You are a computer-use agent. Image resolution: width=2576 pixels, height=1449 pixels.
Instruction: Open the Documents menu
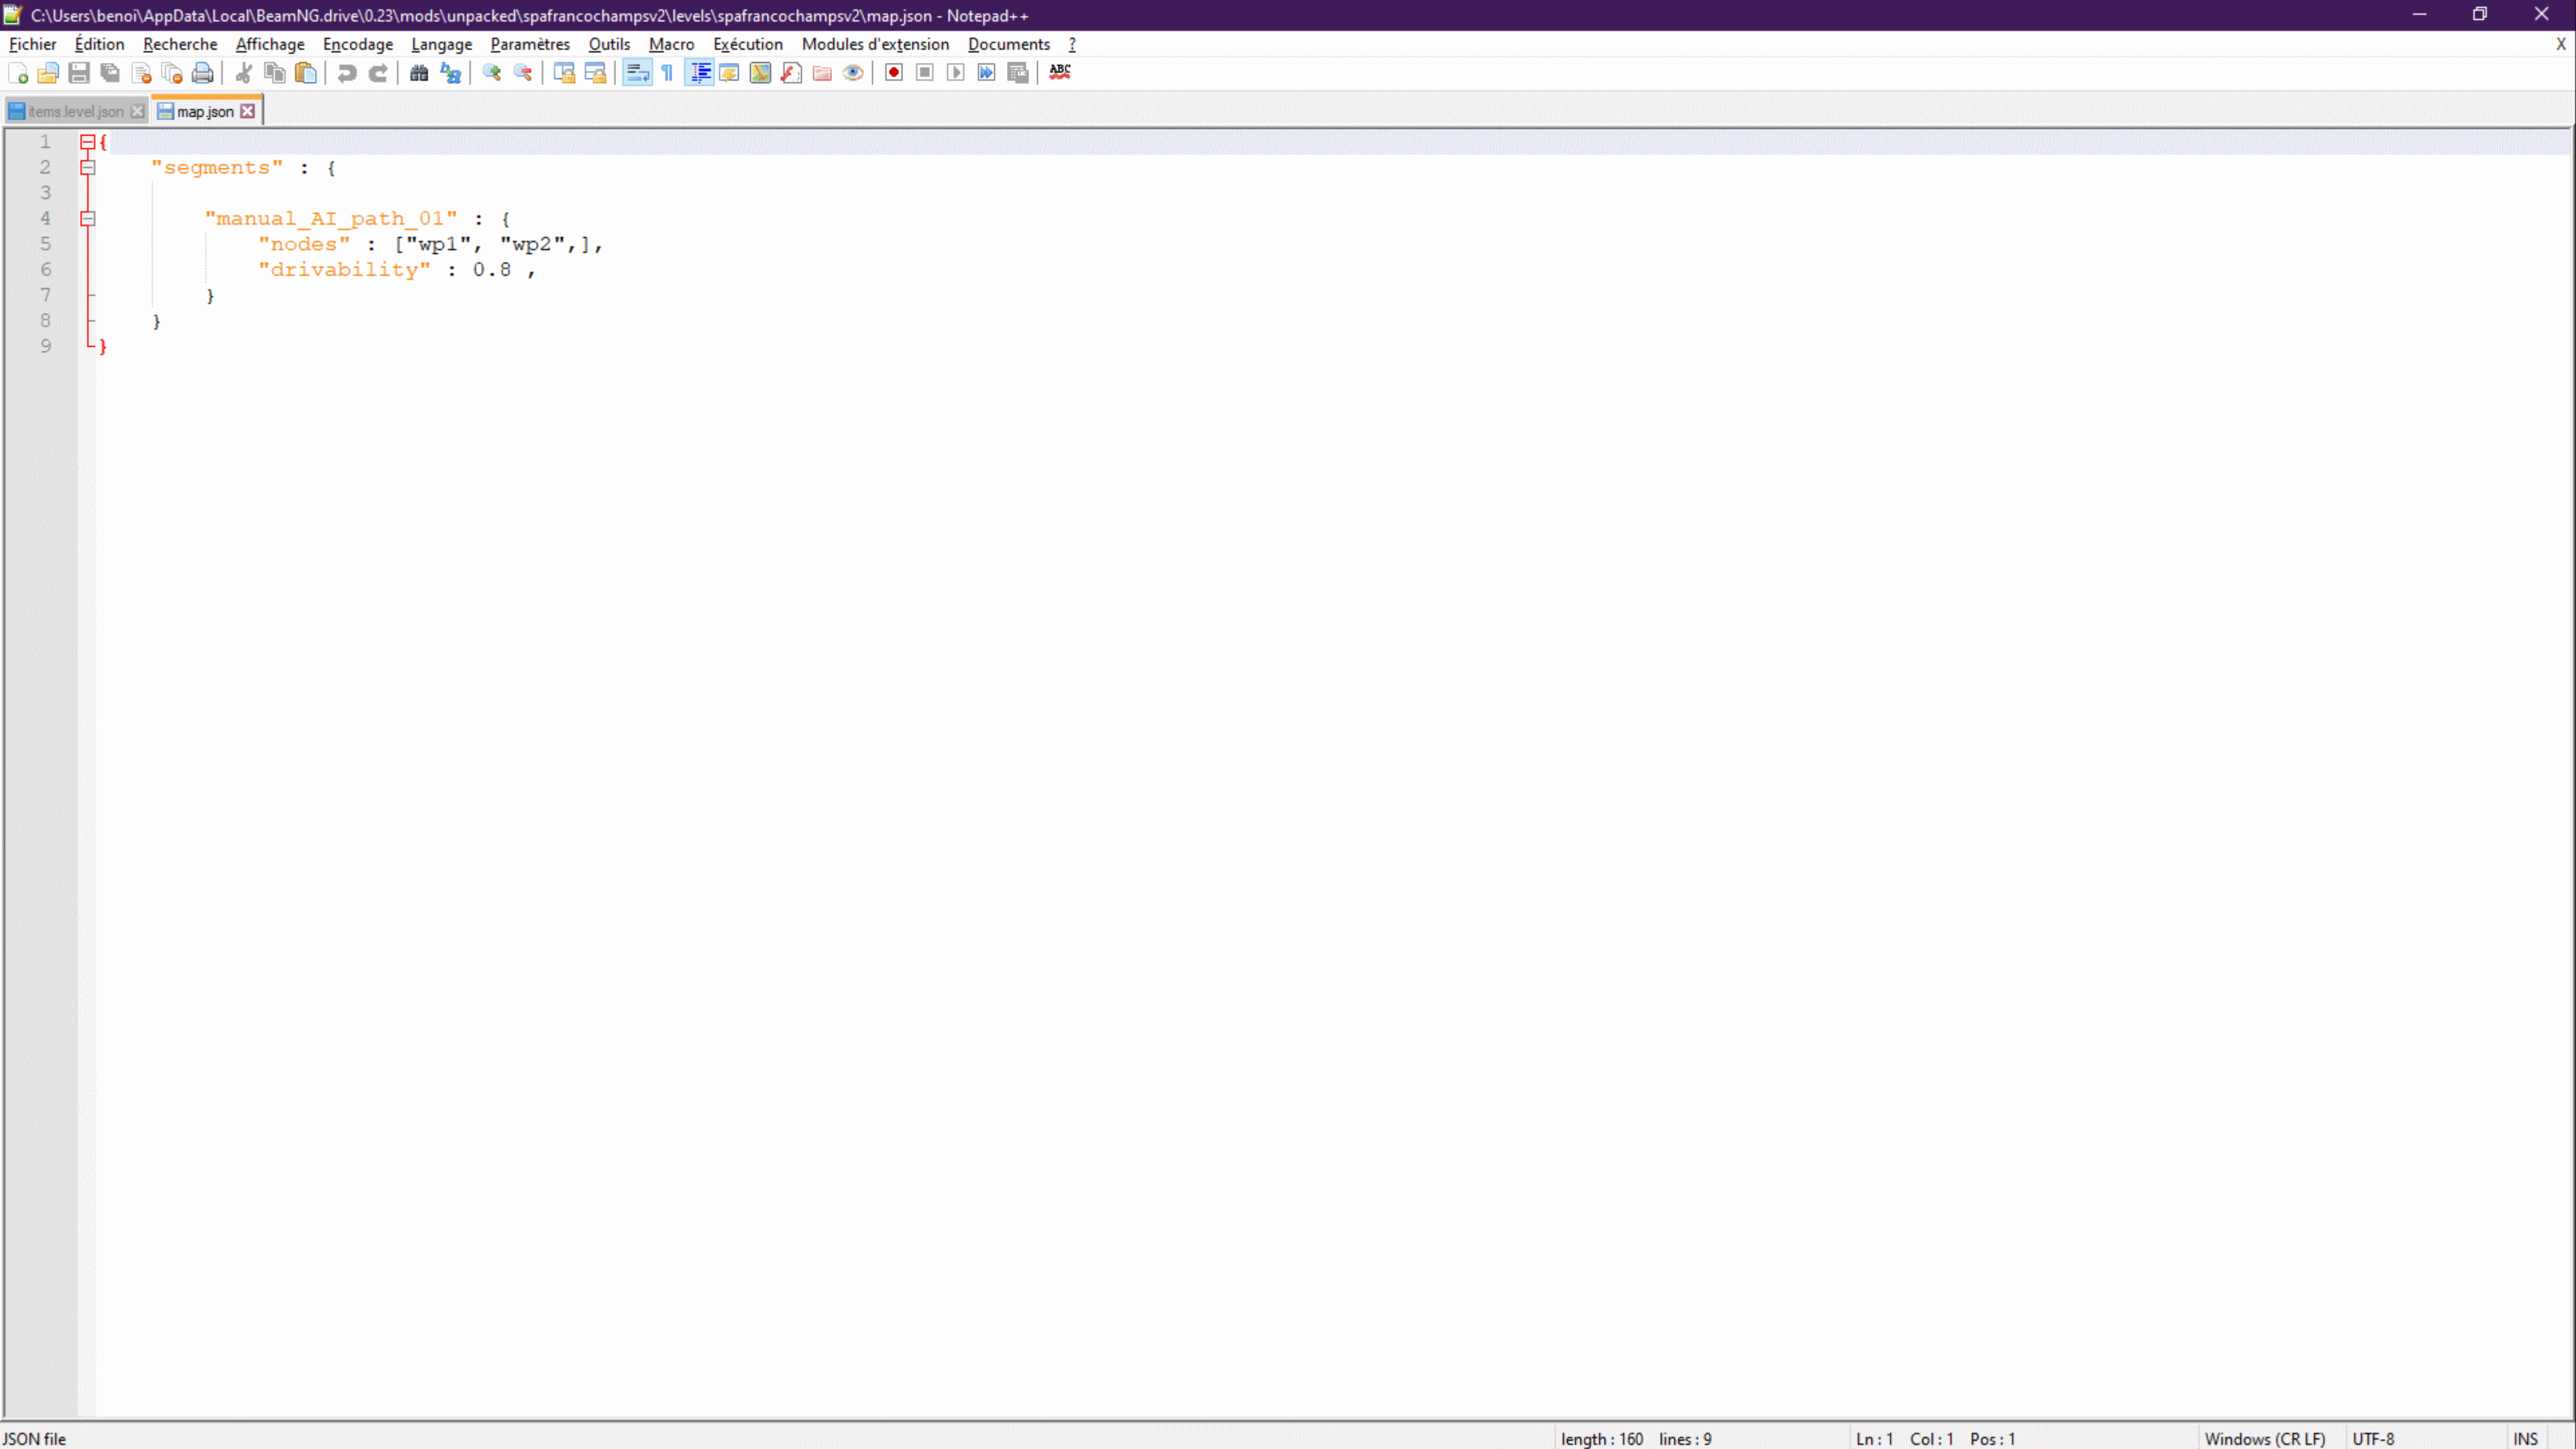click(x=1008, y=44)
